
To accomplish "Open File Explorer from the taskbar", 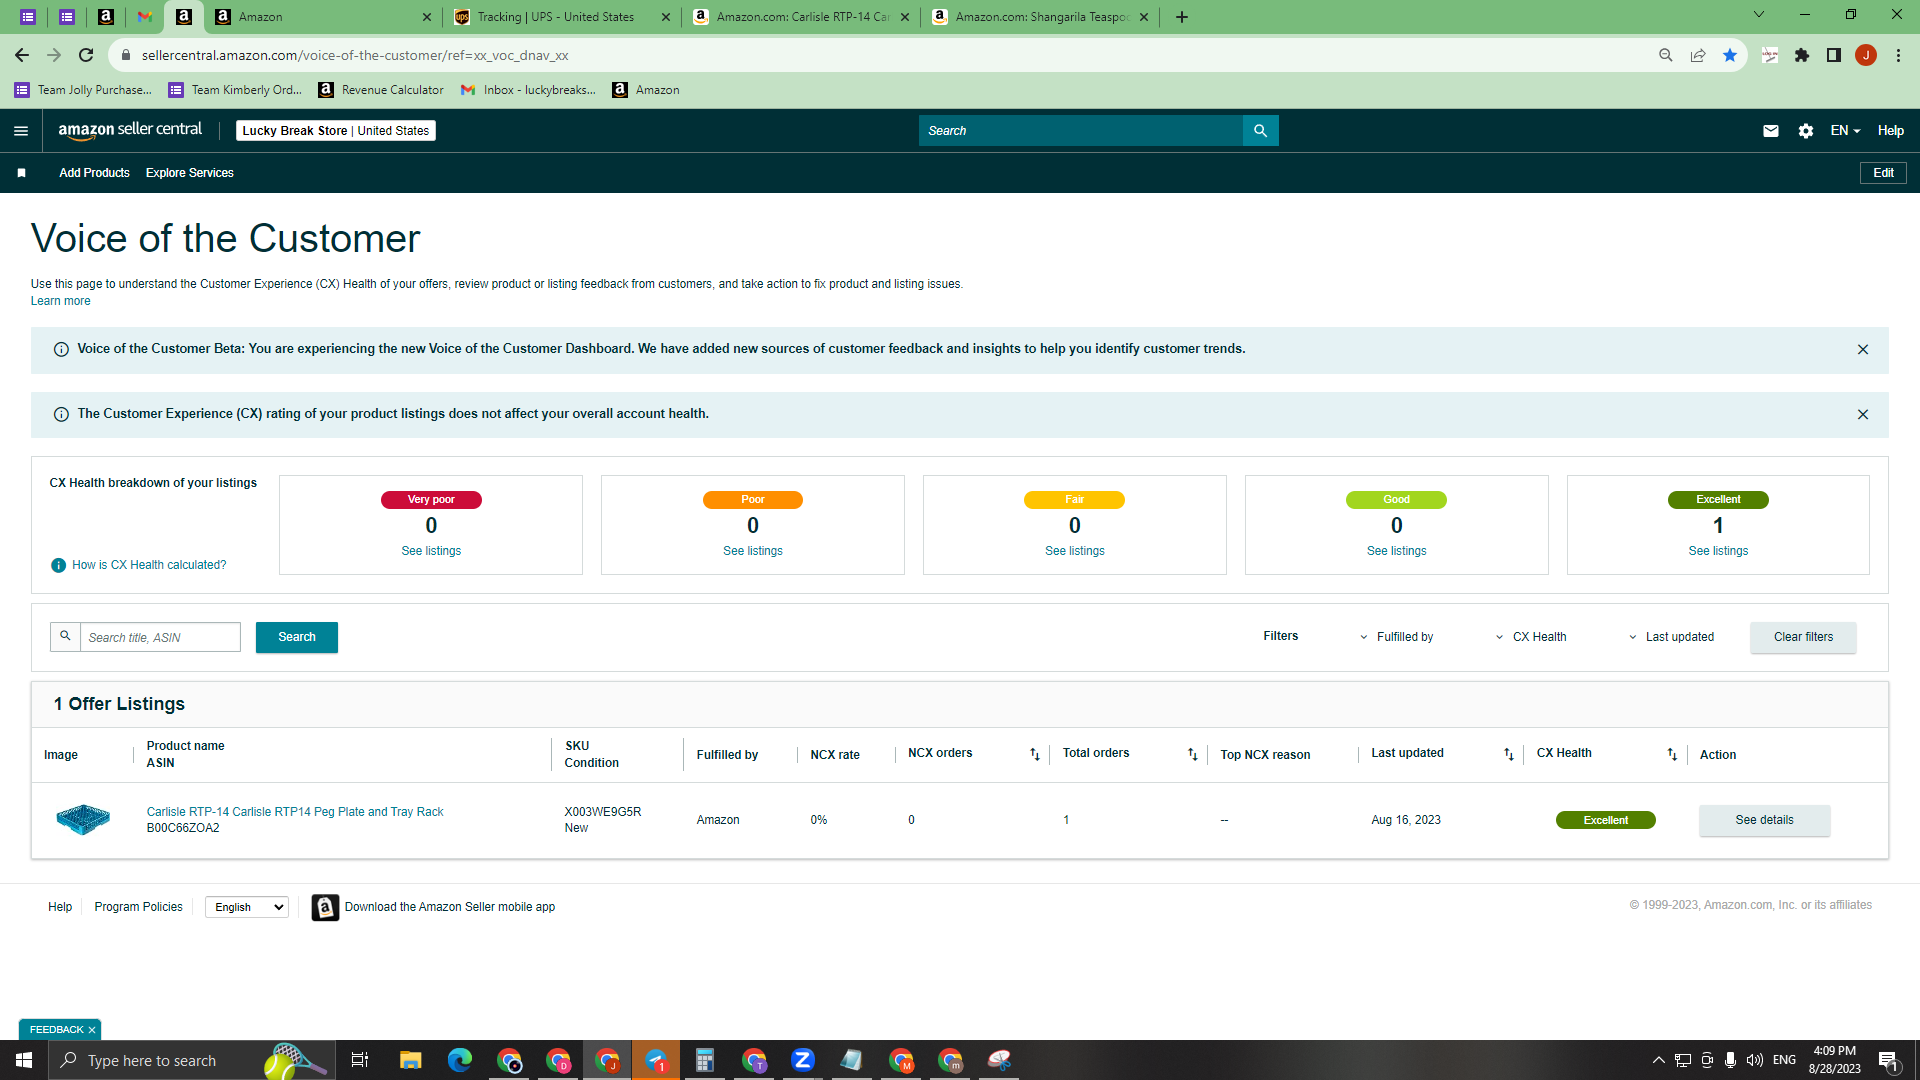I will click(410, 1060).
